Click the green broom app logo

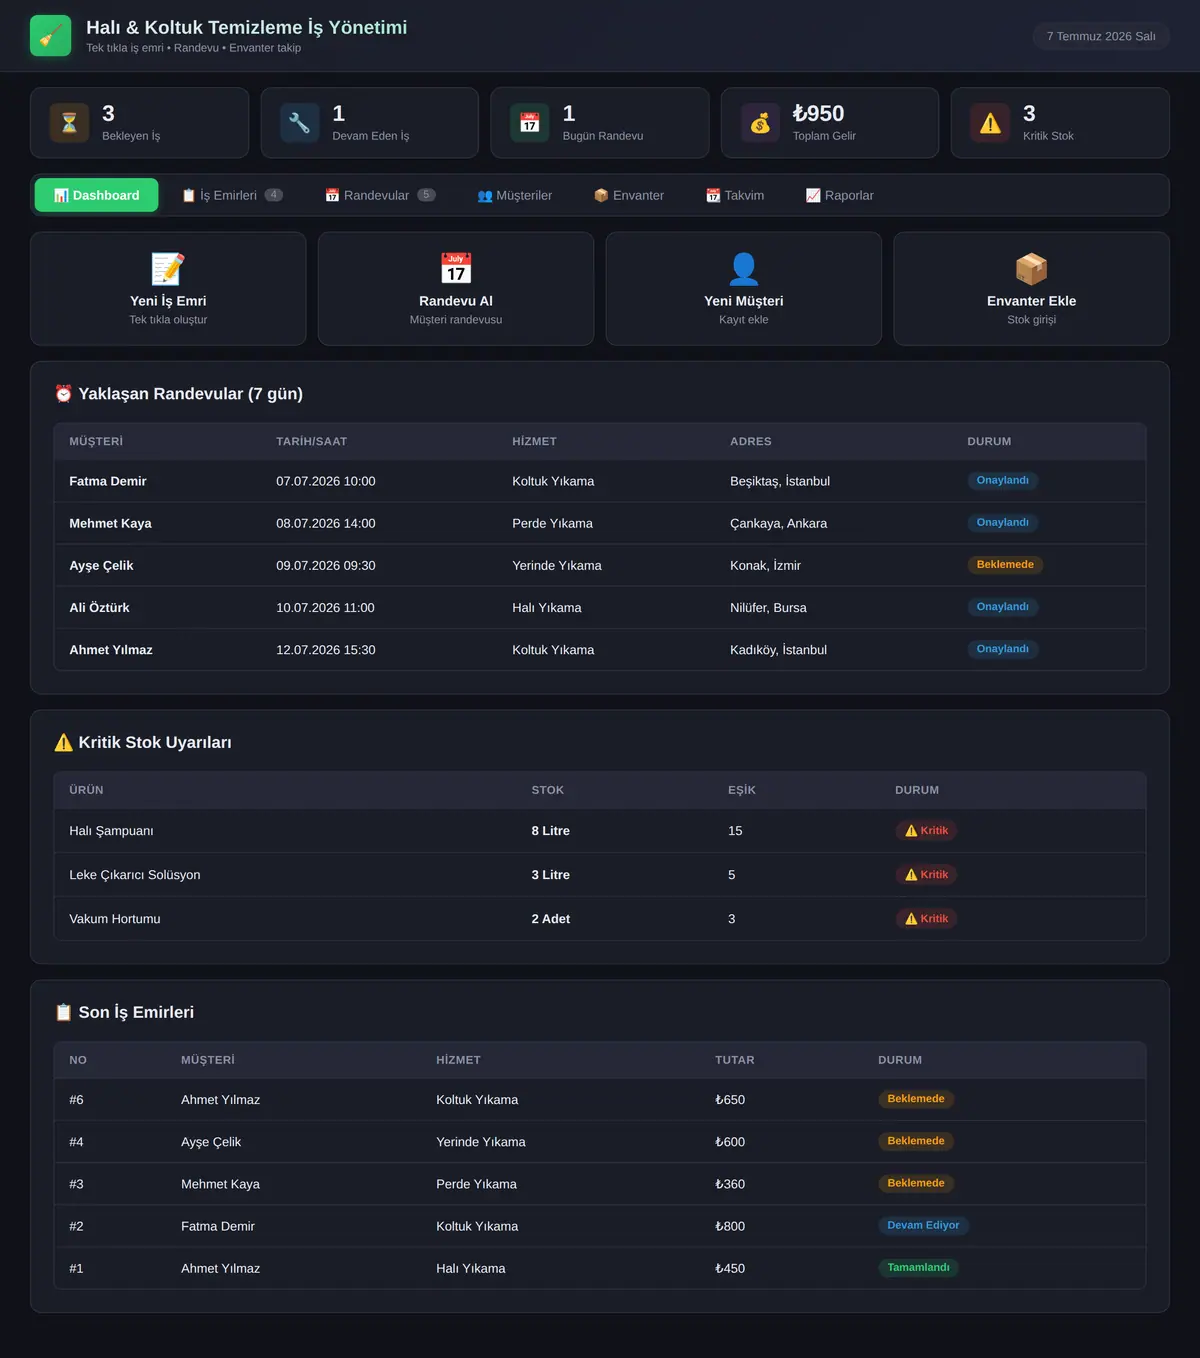[x=50, y=36]
